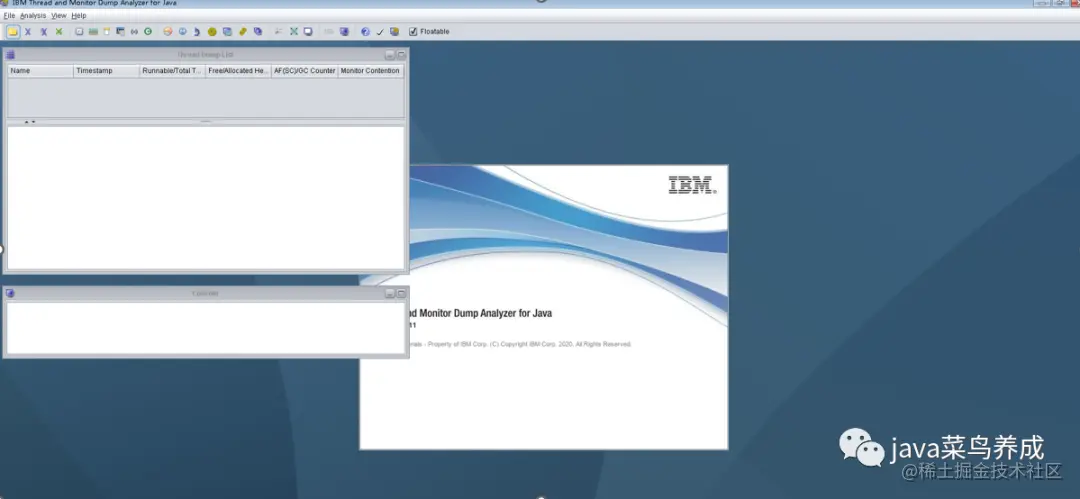Click the green table toolbar icon
1080x499 pixels.
93,32
